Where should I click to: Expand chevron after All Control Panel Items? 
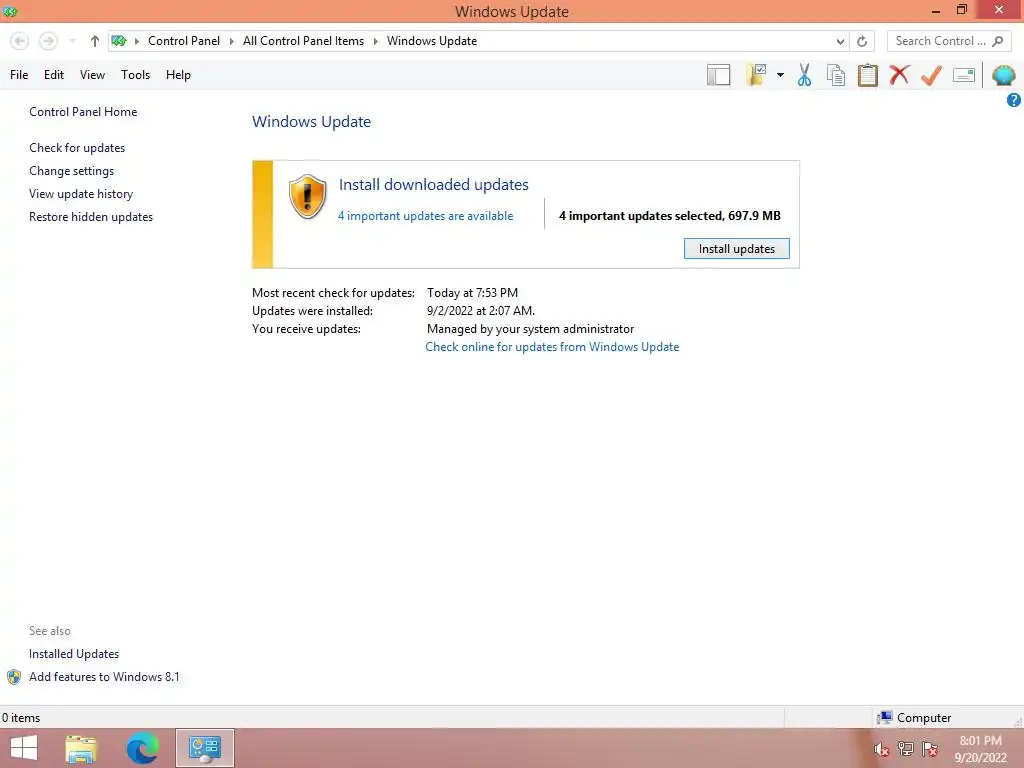(x=376, y=41)
